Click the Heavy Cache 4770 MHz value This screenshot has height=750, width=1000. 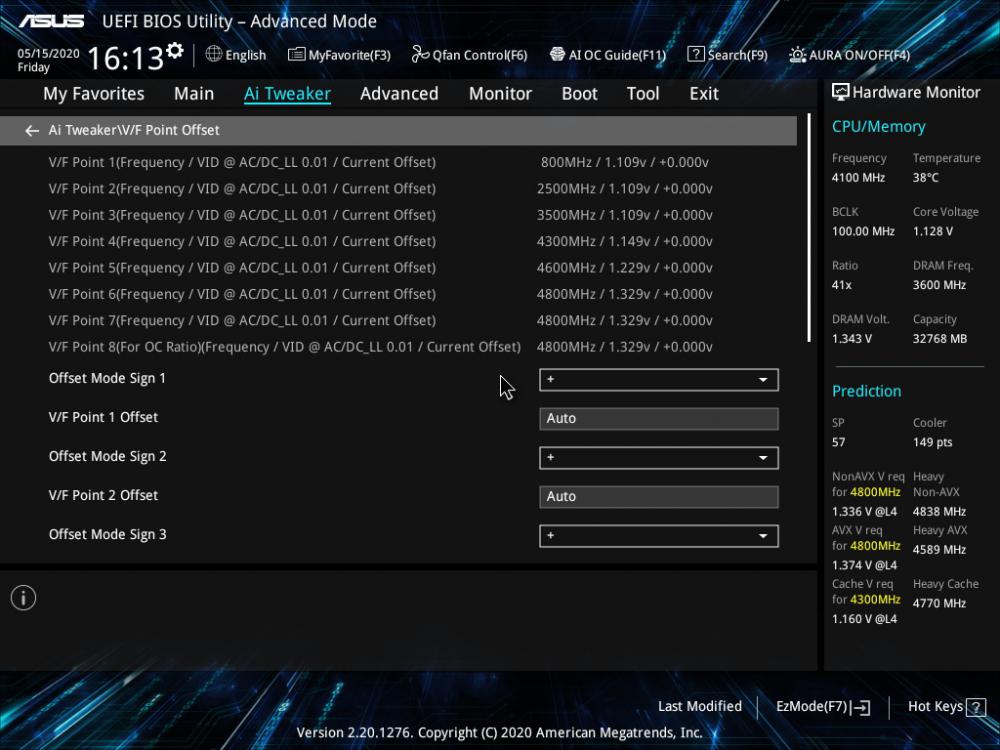(939, 603)
